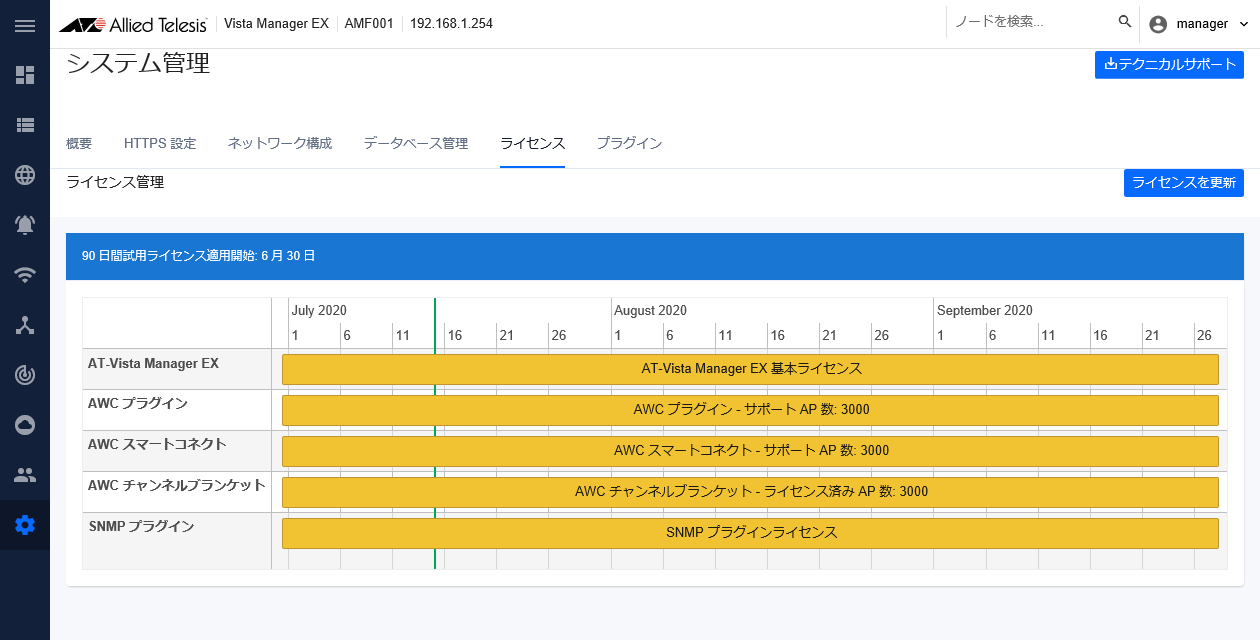Switch to the プラグイン tab
1260x640 pixels.
tap(629, 144)
